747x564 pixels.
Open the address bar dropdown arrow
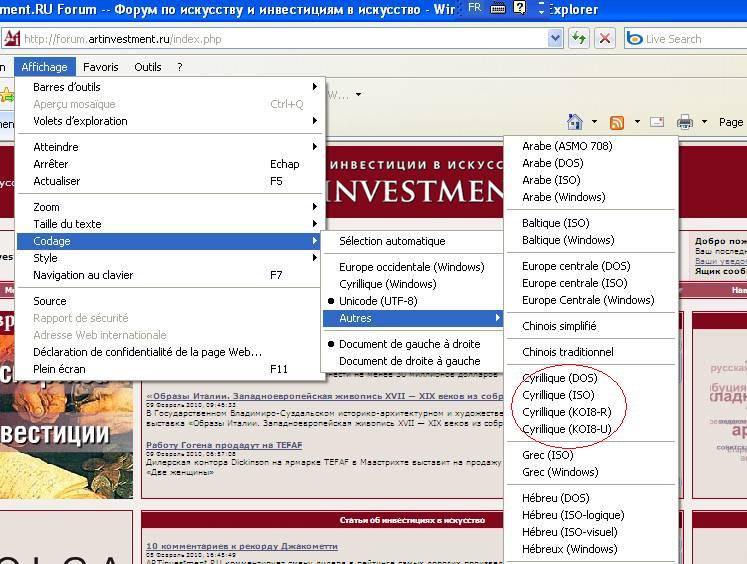tap(555, 39)
